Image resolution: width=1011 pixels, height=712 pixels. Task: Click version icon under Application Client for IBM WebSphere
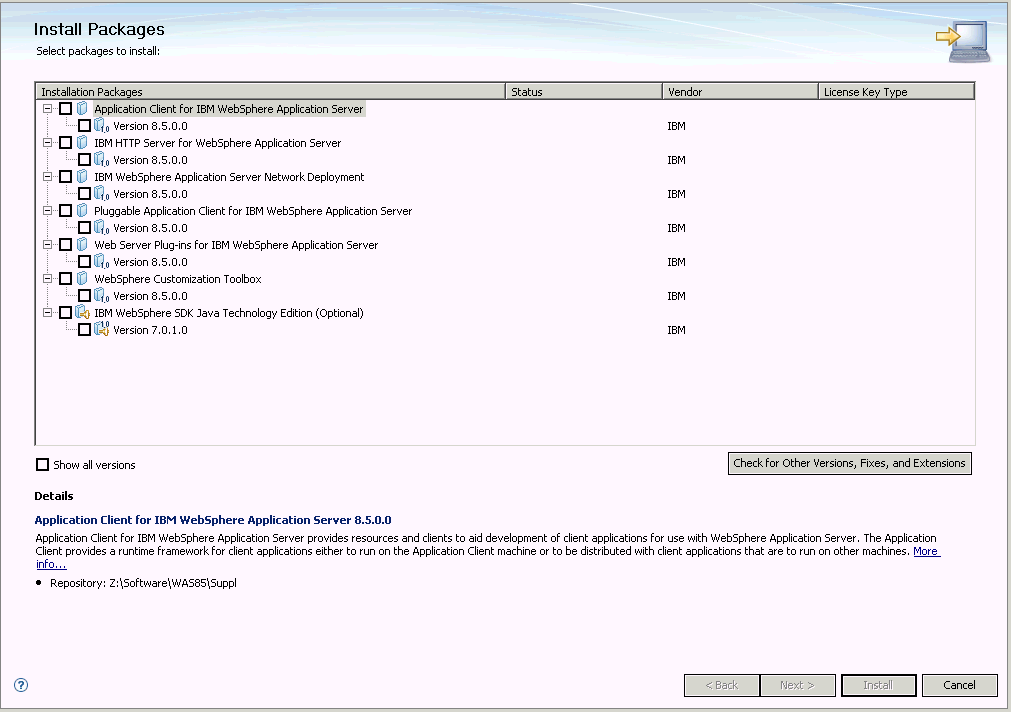(102, 126)
